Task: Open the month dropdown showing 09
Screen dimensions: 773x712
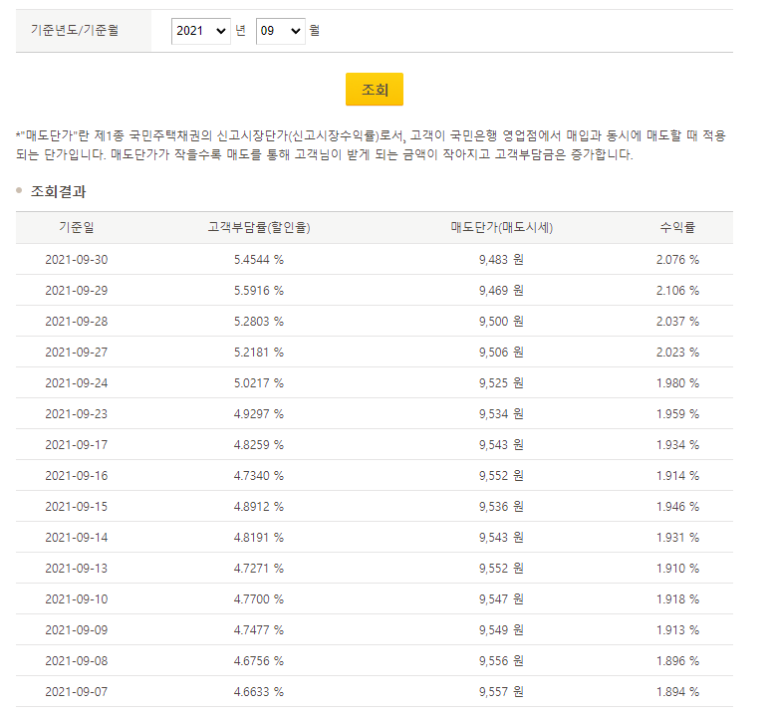Action: click(x=281, y=31)
